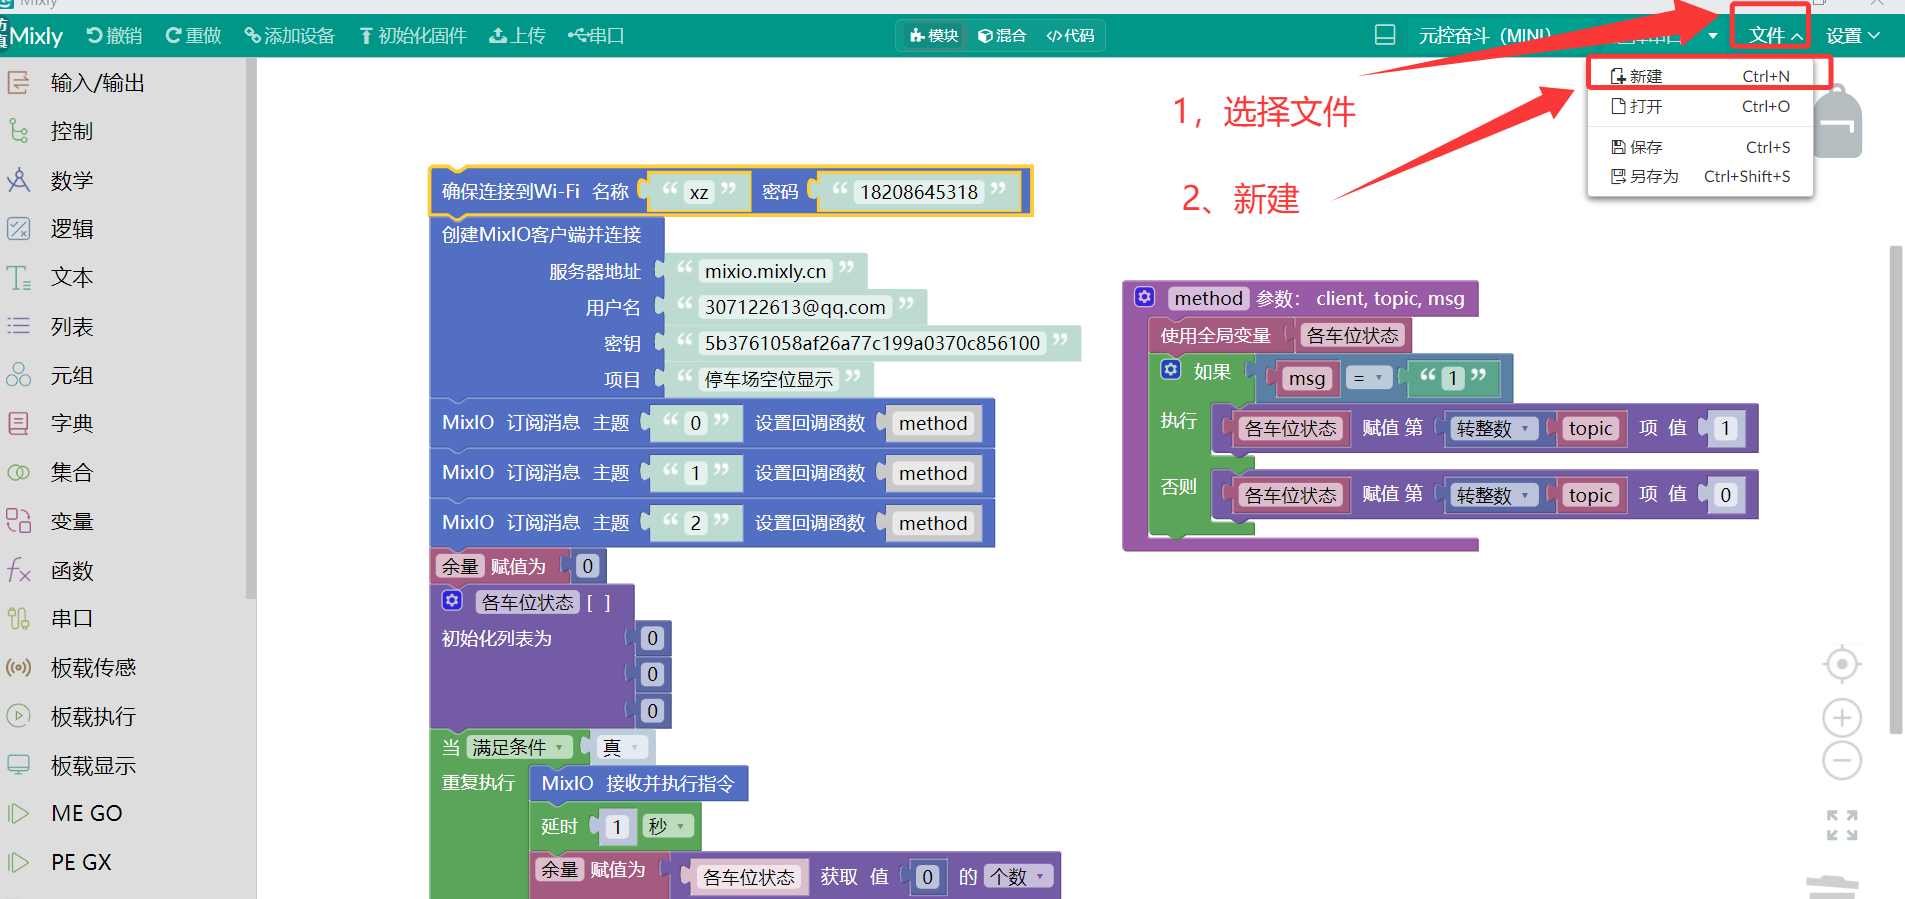Open the 逻辑 block category
This screenshot has height=899, width=1905.
pyautogui.click(x=123, y=229)
